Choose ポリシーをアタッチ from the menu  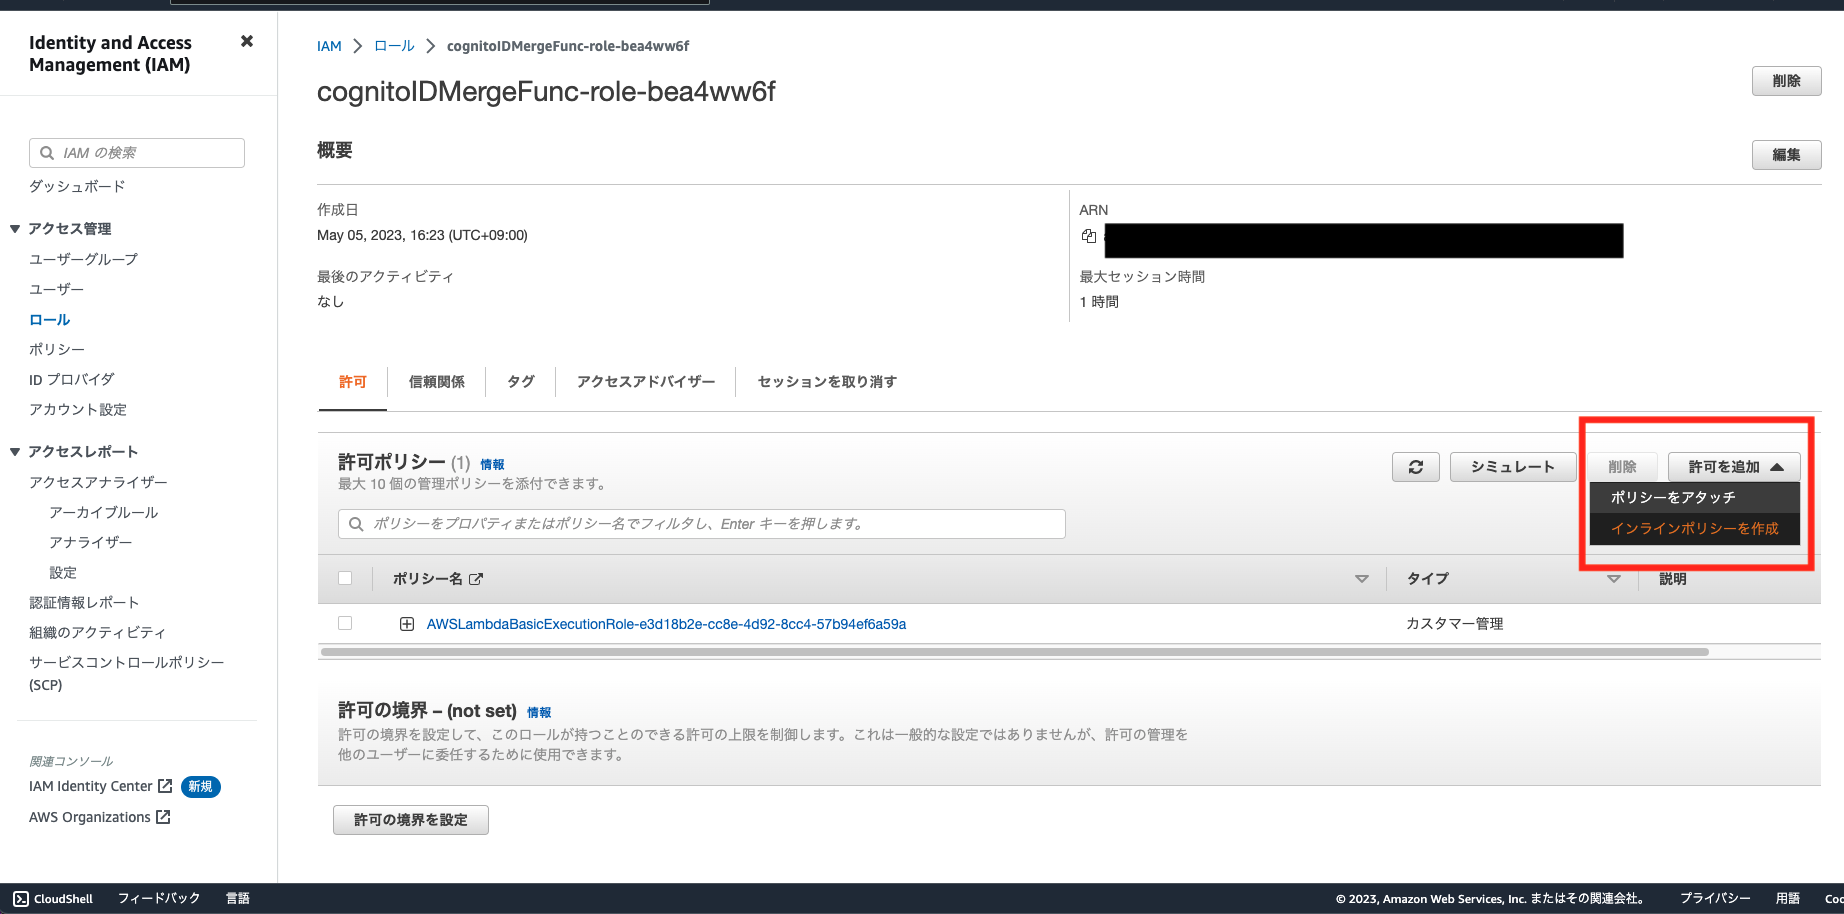pyautogui.click(x=1694, y=497)
